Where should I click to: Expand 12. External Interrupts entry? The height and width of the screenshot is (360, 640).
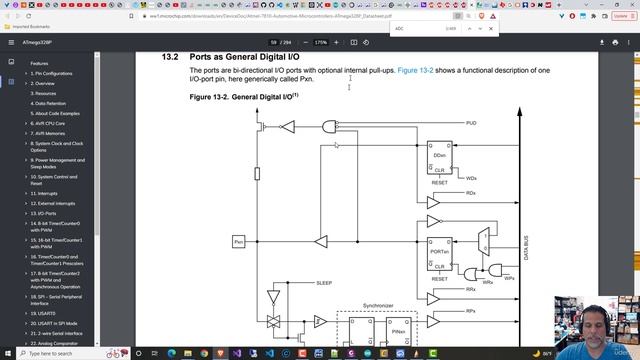(x=26, y=203)
